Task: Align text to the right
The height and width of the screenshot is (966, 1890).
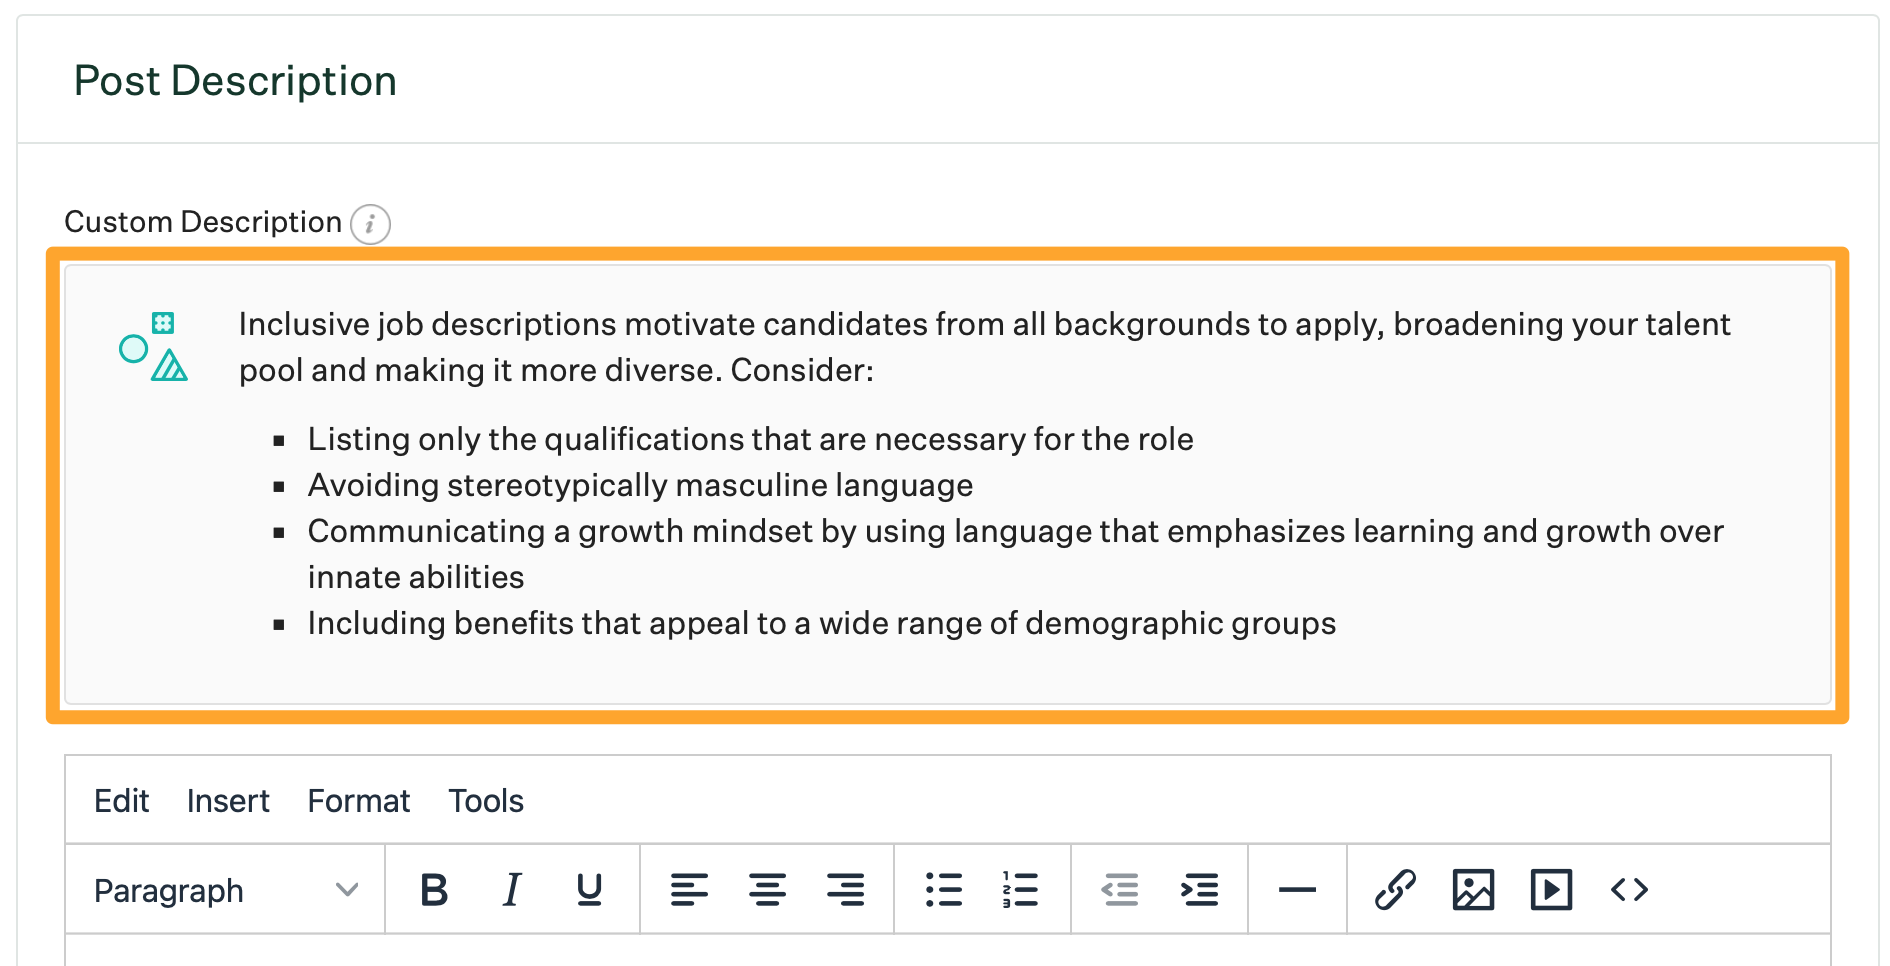Action: (845, 889)
